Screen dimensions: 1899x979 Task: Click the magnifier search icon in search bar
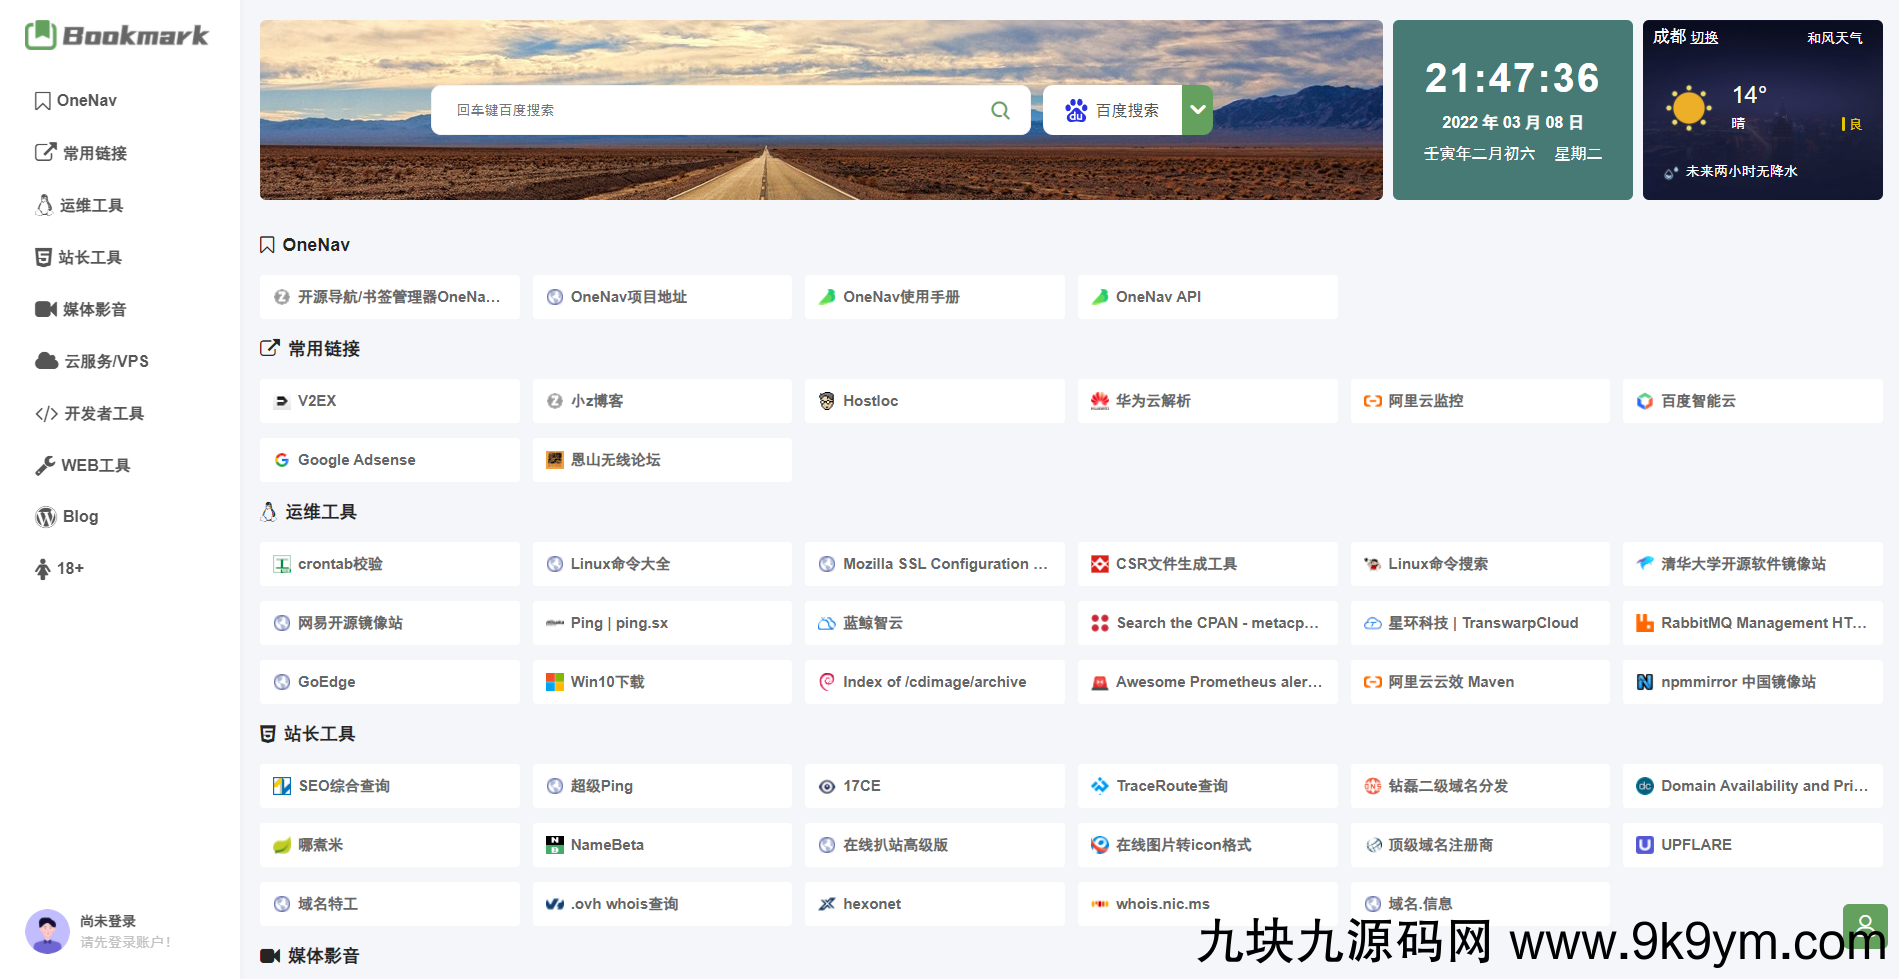click(1000, 110)
